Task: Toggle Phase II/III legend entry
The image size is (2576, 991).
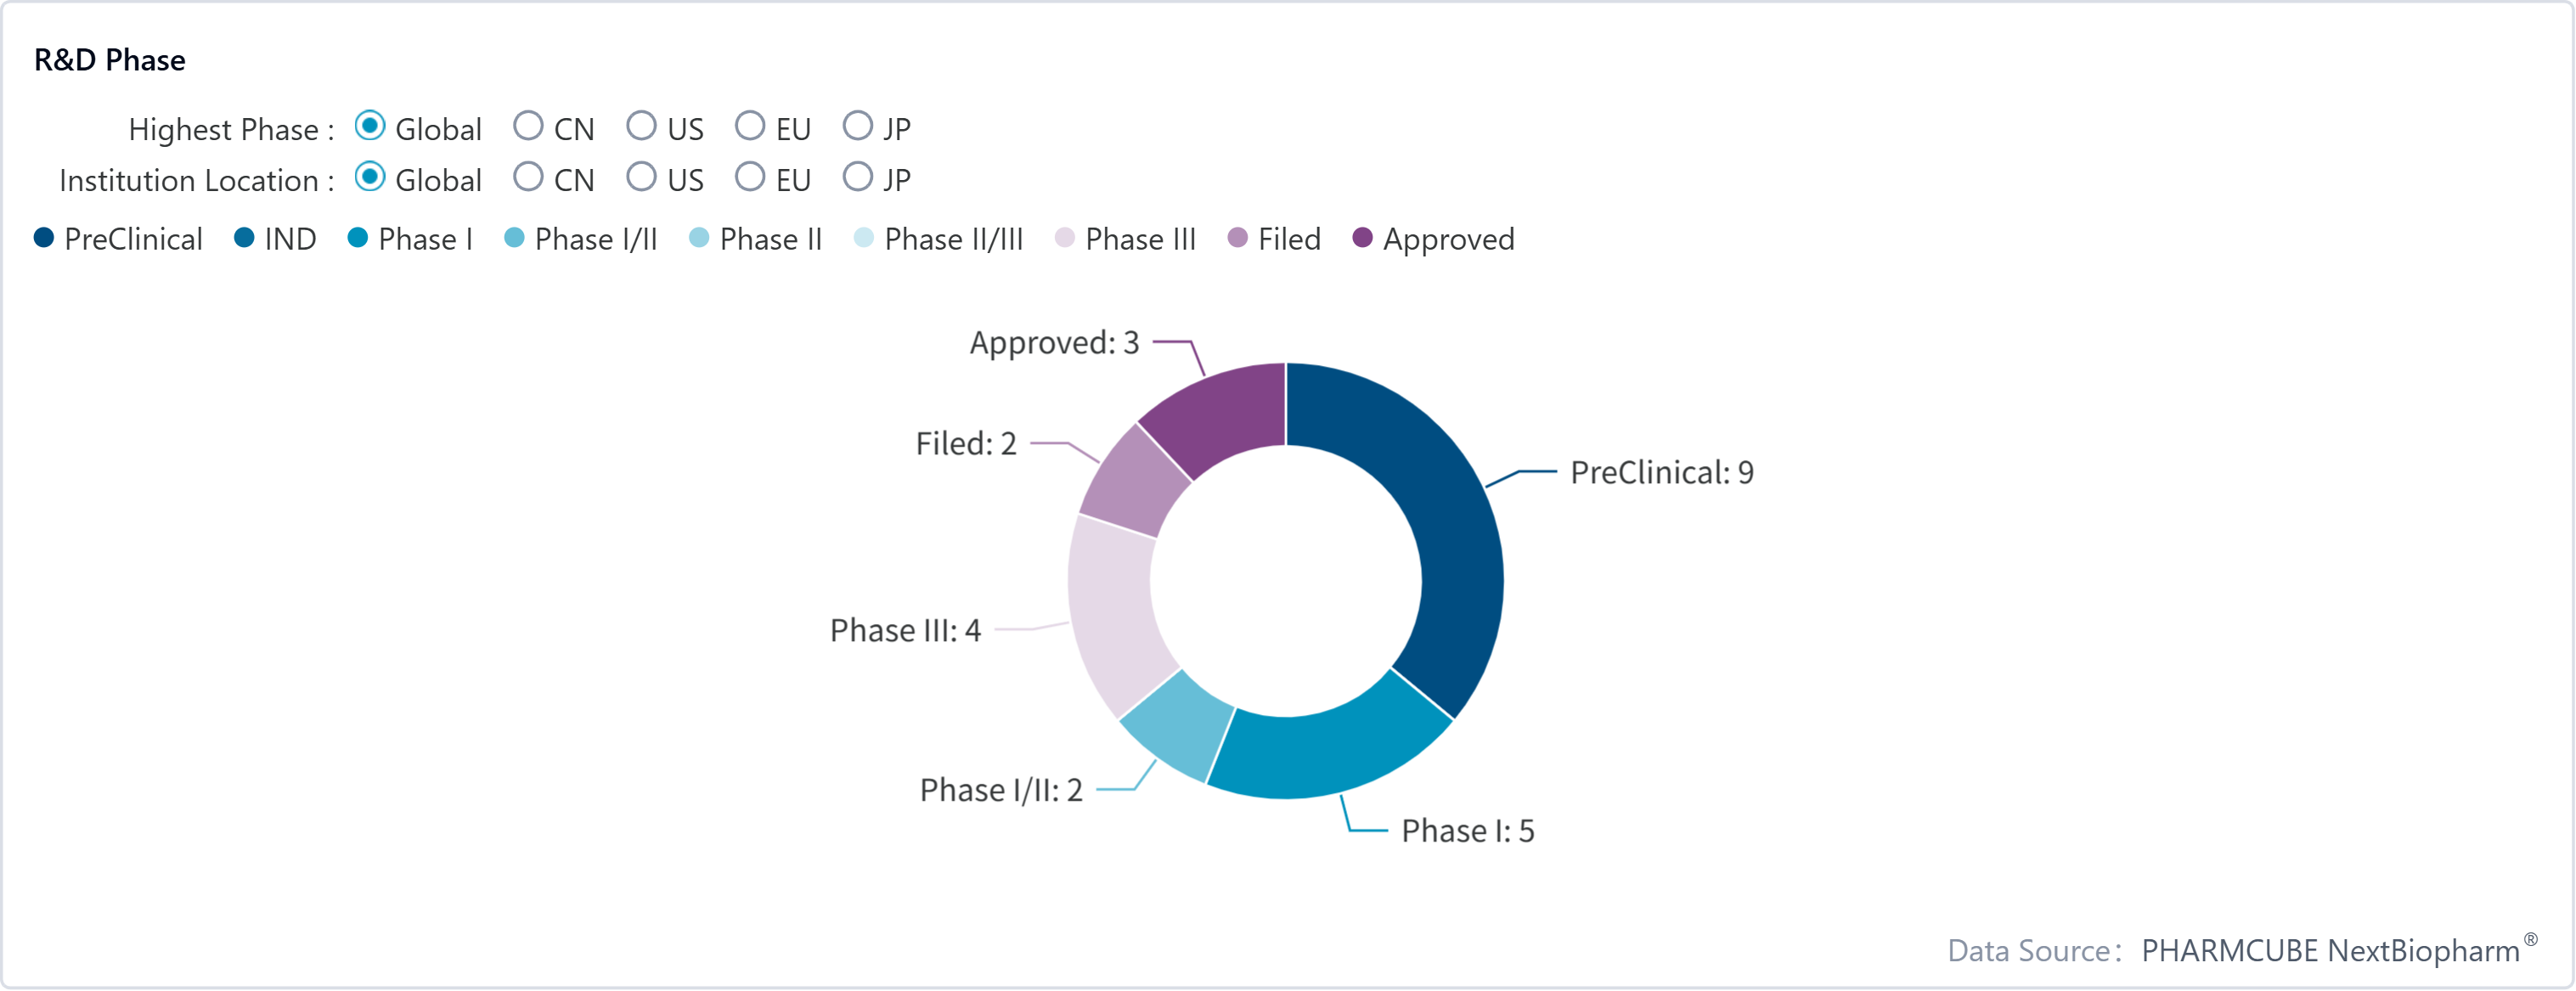Action: click(938, 239)
